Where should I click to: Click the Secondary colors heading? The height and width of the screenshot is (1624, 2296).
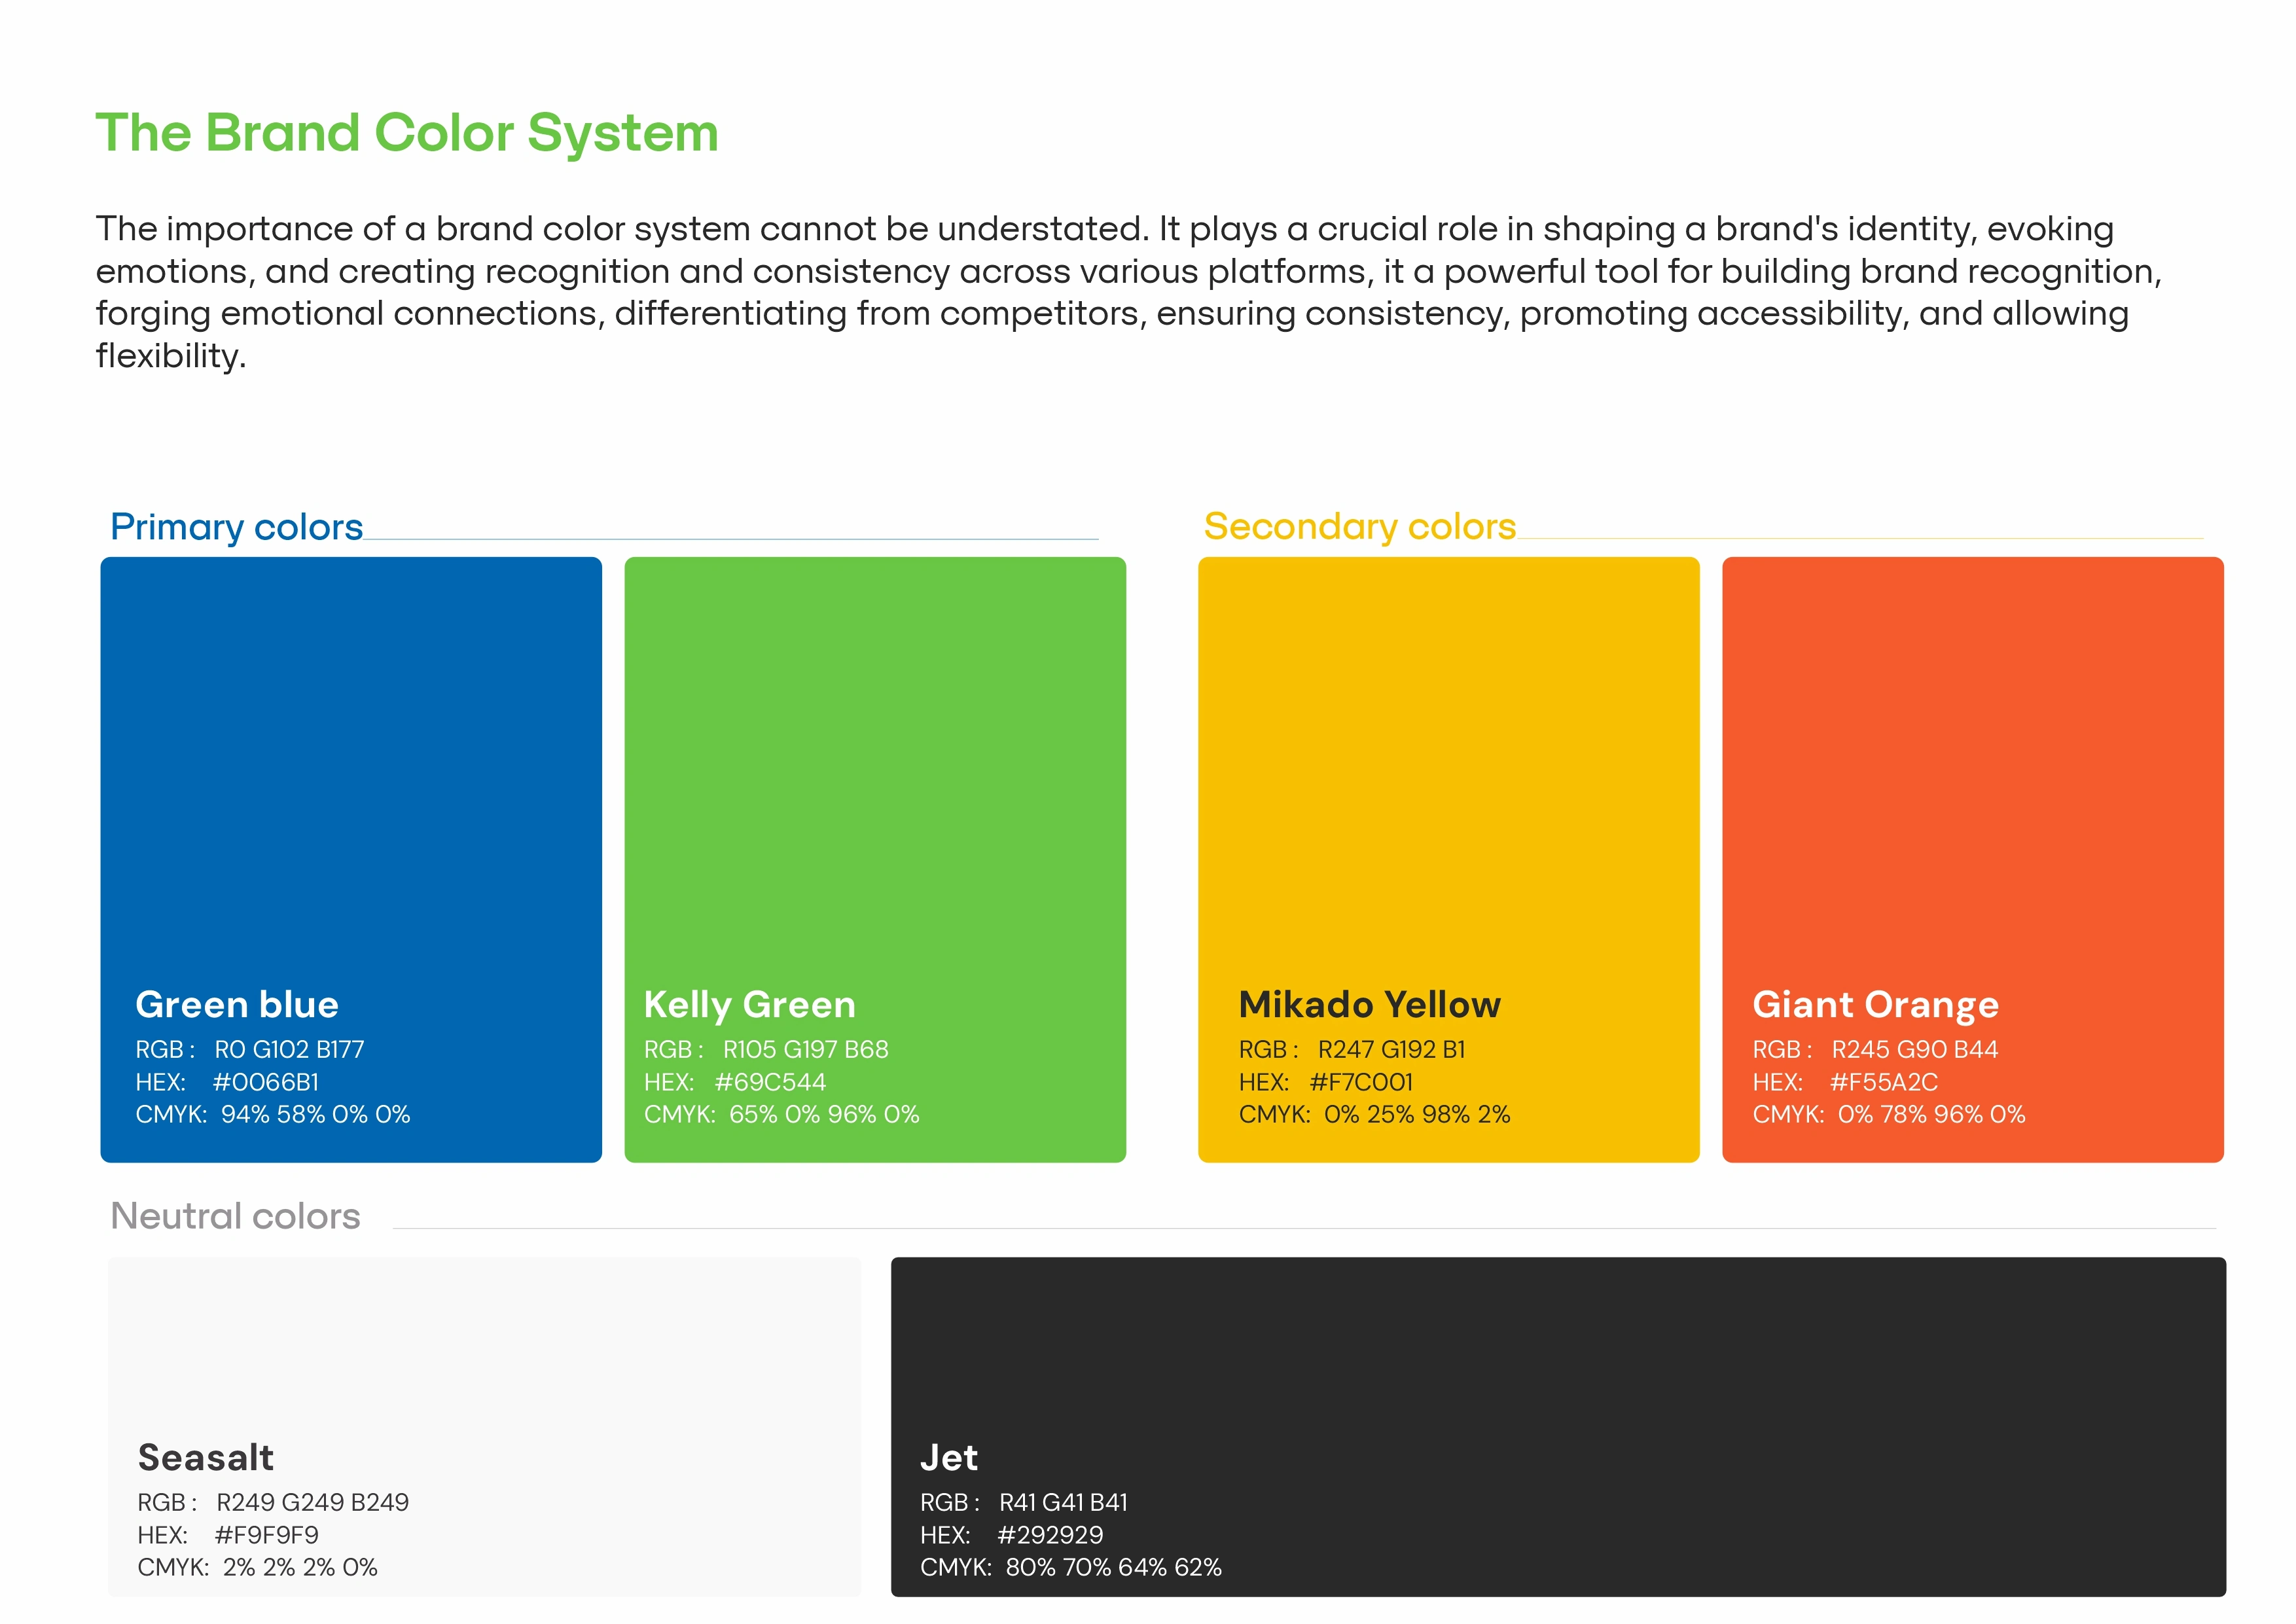pyautogui.click(x=1359, y=527)
